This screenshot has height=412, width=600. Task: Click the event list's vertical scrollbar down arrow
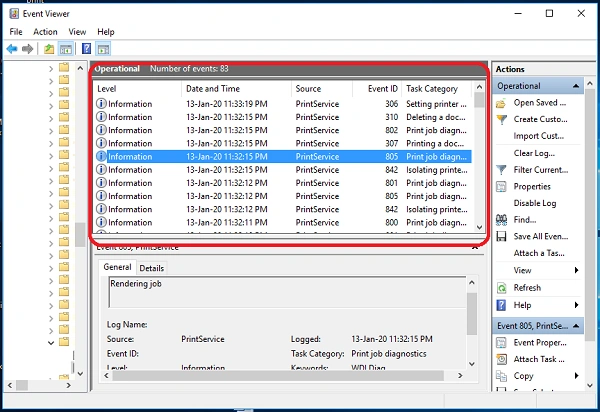point(479,227)
